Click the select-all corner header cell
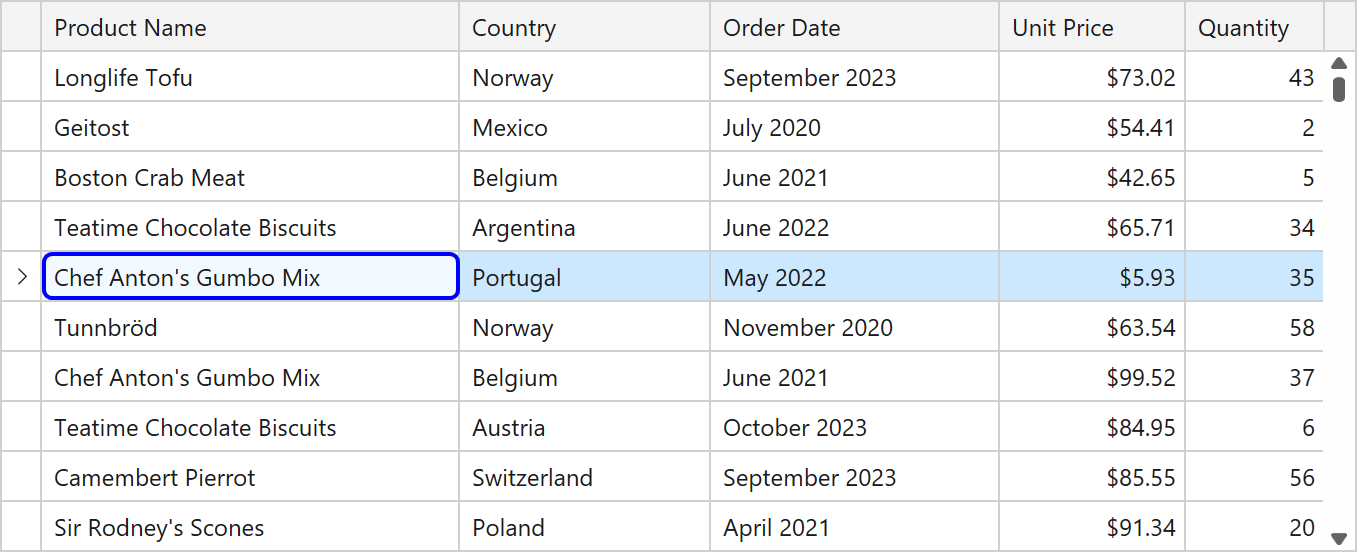Screen dimensions: 1357x552 tap(21, 27)
